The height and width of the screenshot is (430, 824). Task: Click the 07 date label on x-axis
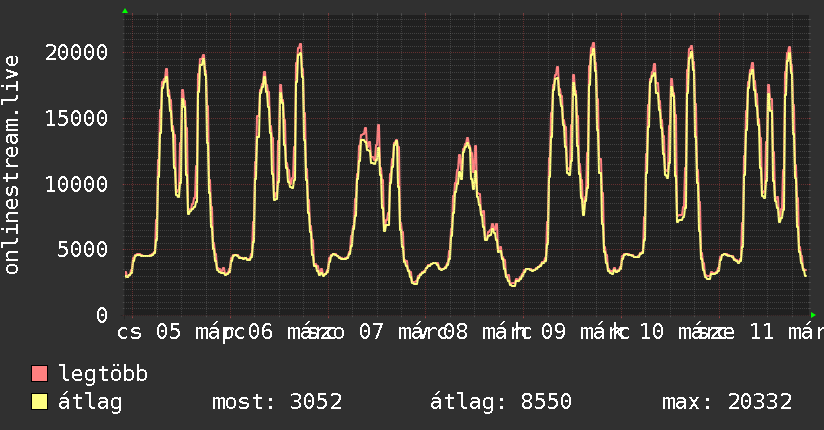371,332
